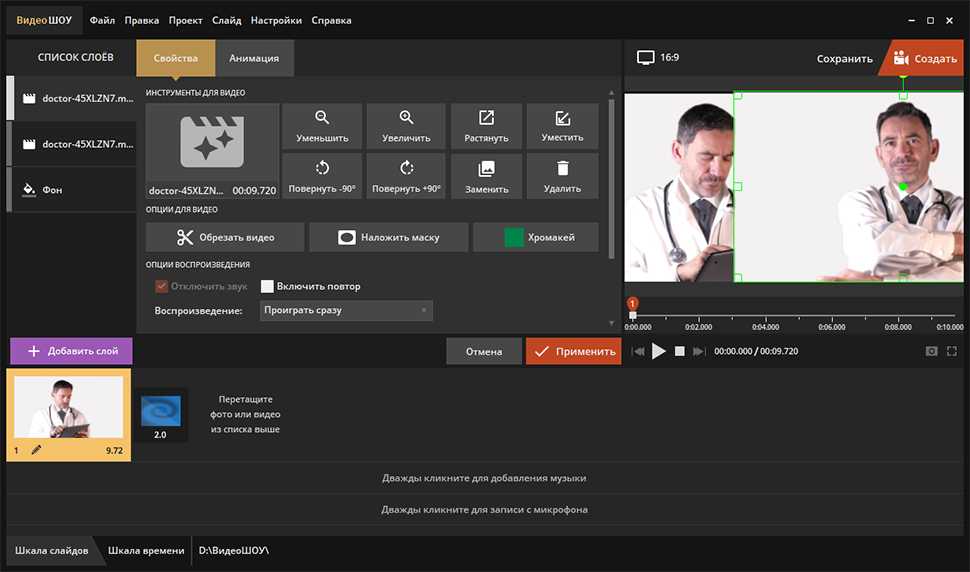Switch to the Анимация tab
This screenshot has height=572, width=970.
[x=254, y=58]
